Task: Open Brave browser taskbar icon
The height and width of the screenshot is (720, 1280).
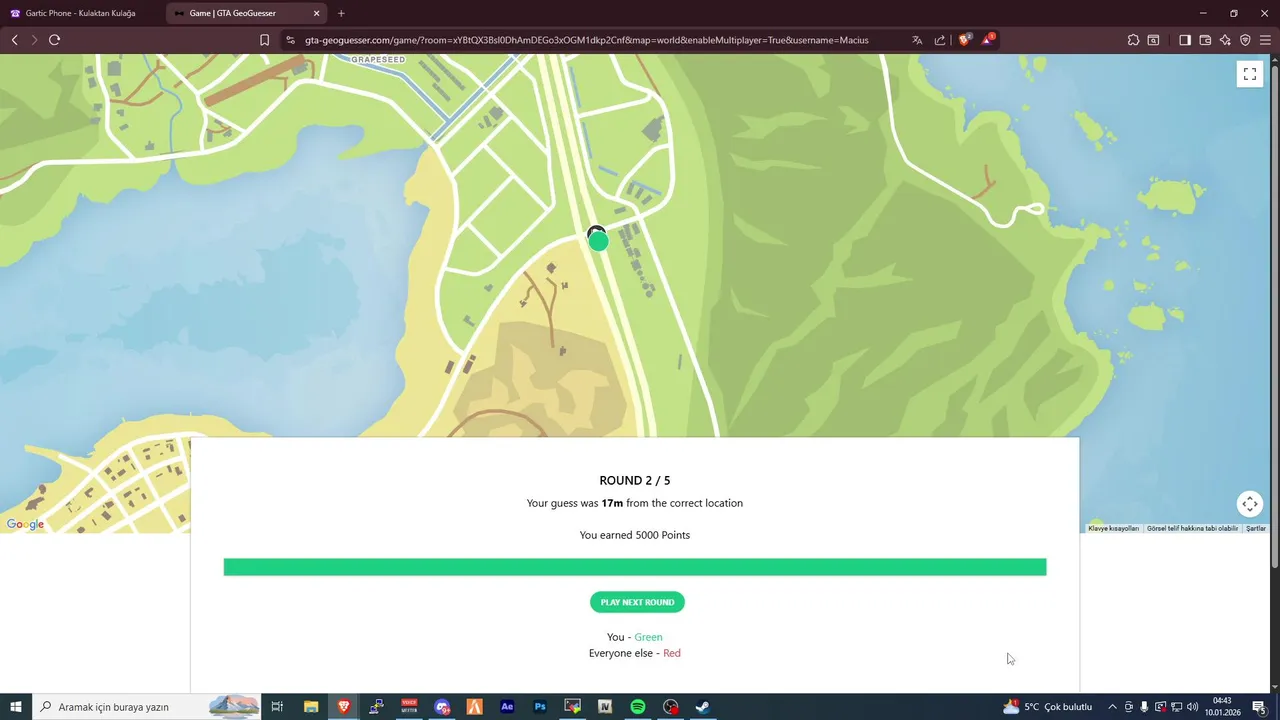Action: 344,707
